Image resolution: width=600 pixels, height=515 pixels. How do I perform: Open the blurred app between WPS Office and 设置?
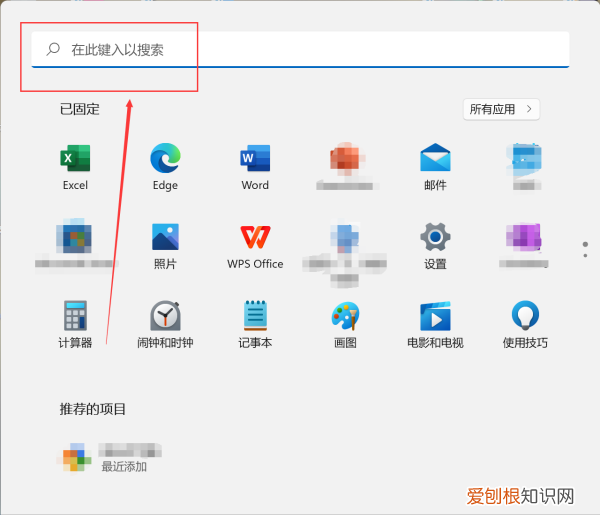coord(344,254)
